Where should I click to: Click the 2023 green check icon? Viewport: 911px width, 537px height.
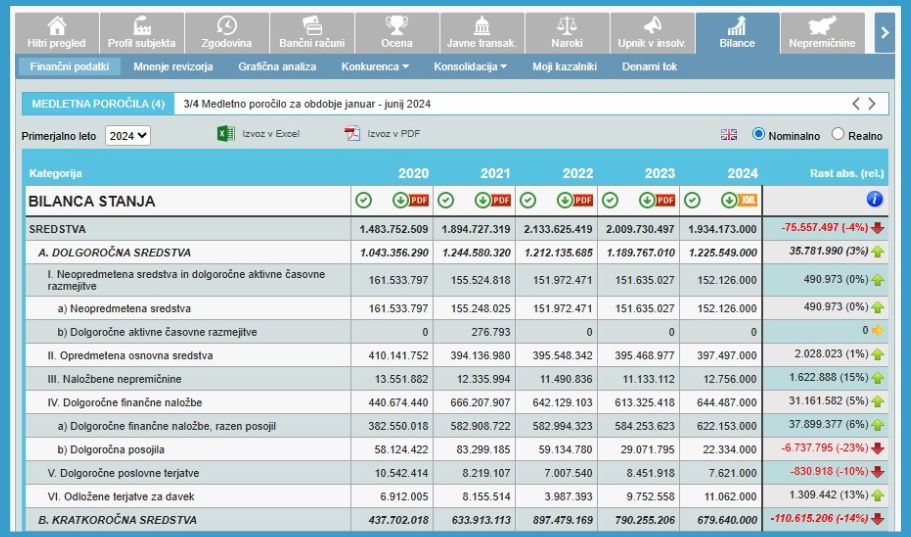point(610,201)
